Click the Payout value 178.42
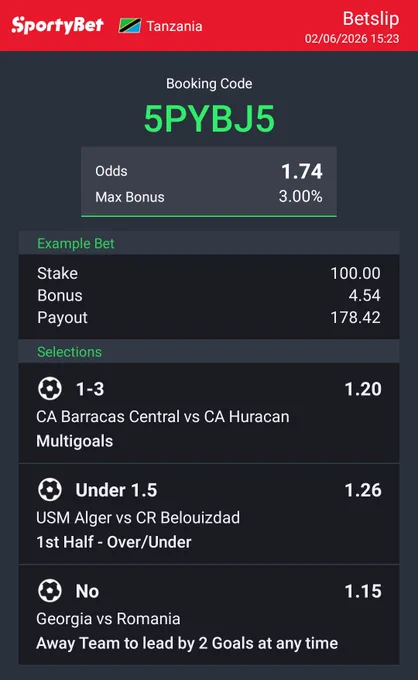The height and width of the screenshot is (680, 418). 355,317
